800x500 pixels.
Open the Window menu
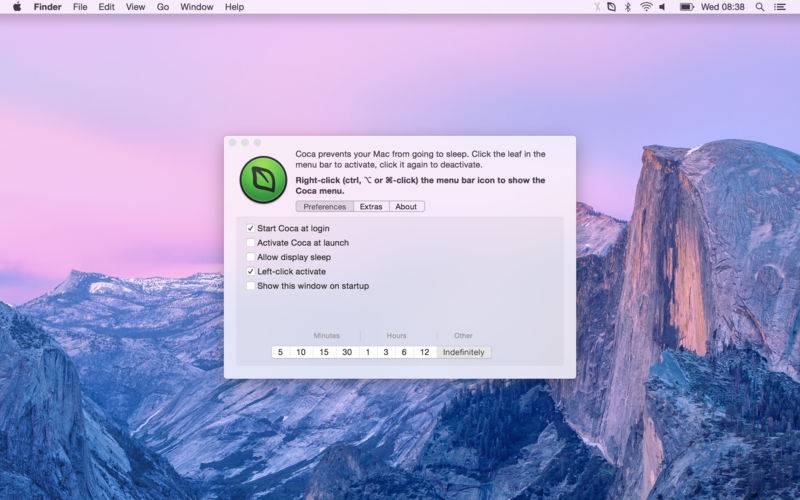196,7
